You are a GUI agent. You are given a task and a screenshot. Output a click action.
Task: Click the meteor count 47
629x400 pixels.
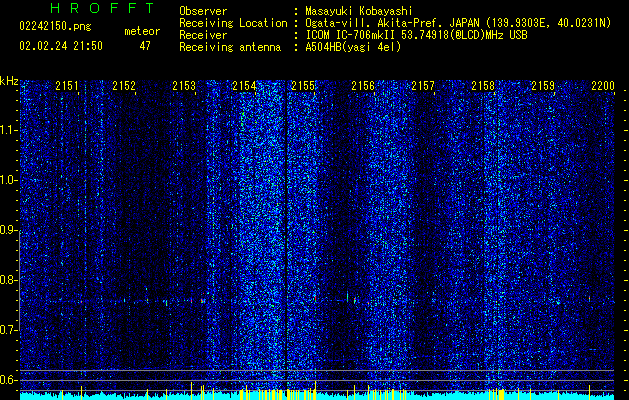(x=145, y=46)
